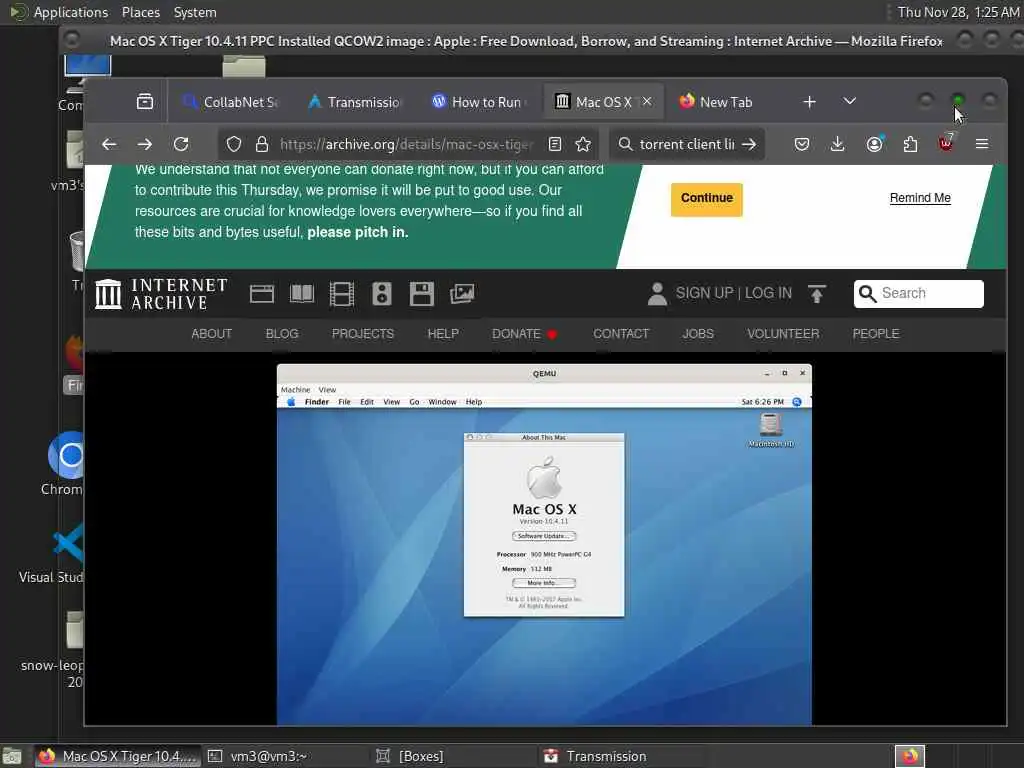Open HELP in the archive nav
Screen dimensions: 1024x768
[443, 334]
